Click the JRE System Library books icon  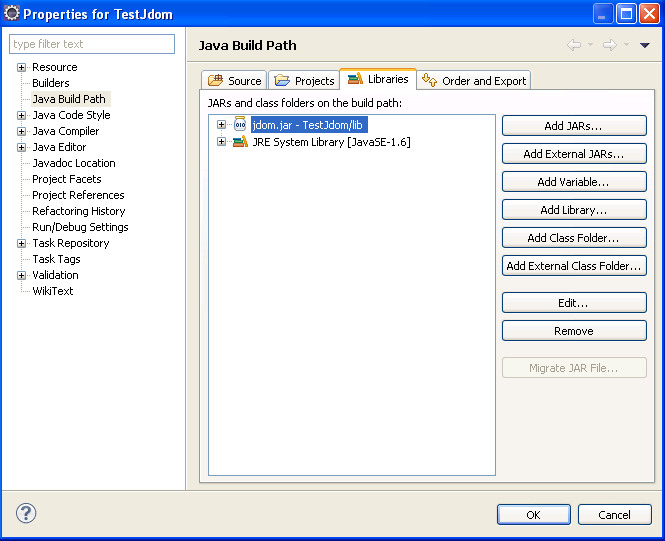coord(240,141)
